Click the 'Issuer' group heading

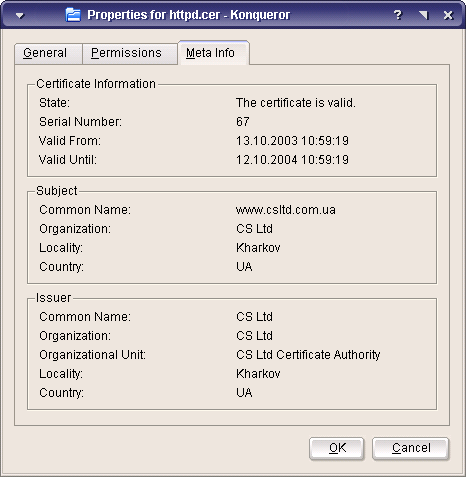coord(53,298)
